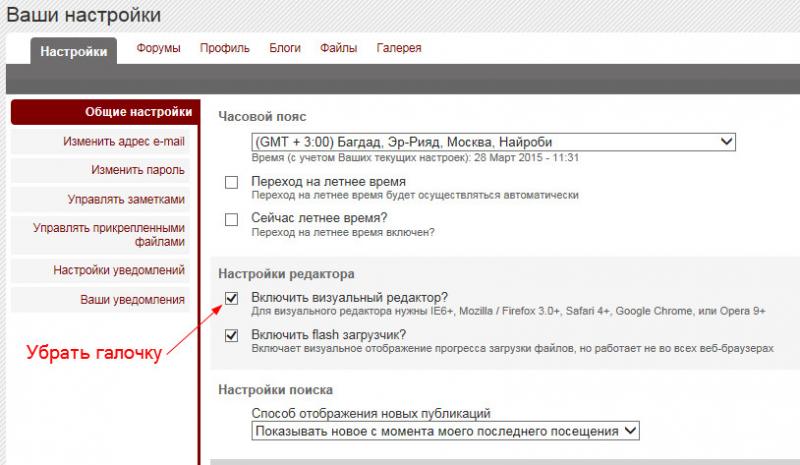Open the Файлы tab
This screenshot has width=800, height=465.
(338, 48)
